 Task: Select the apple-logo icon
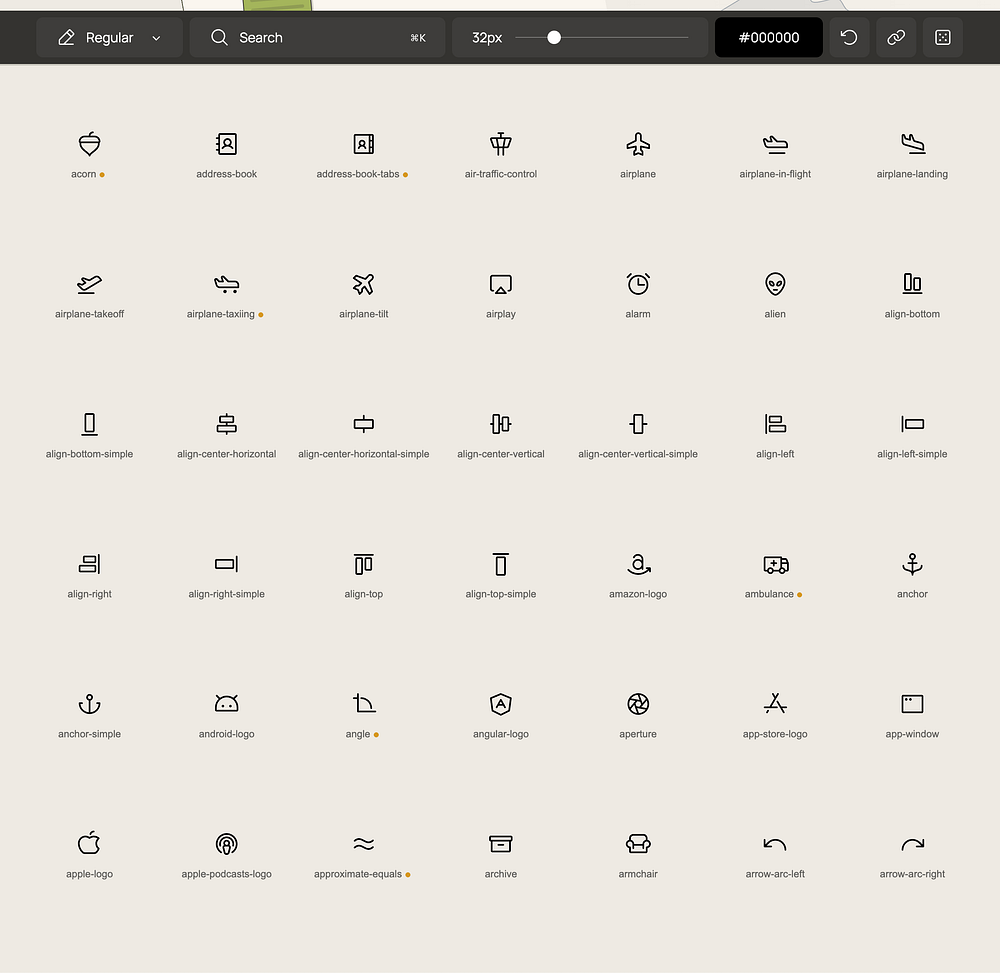point(89,843)
